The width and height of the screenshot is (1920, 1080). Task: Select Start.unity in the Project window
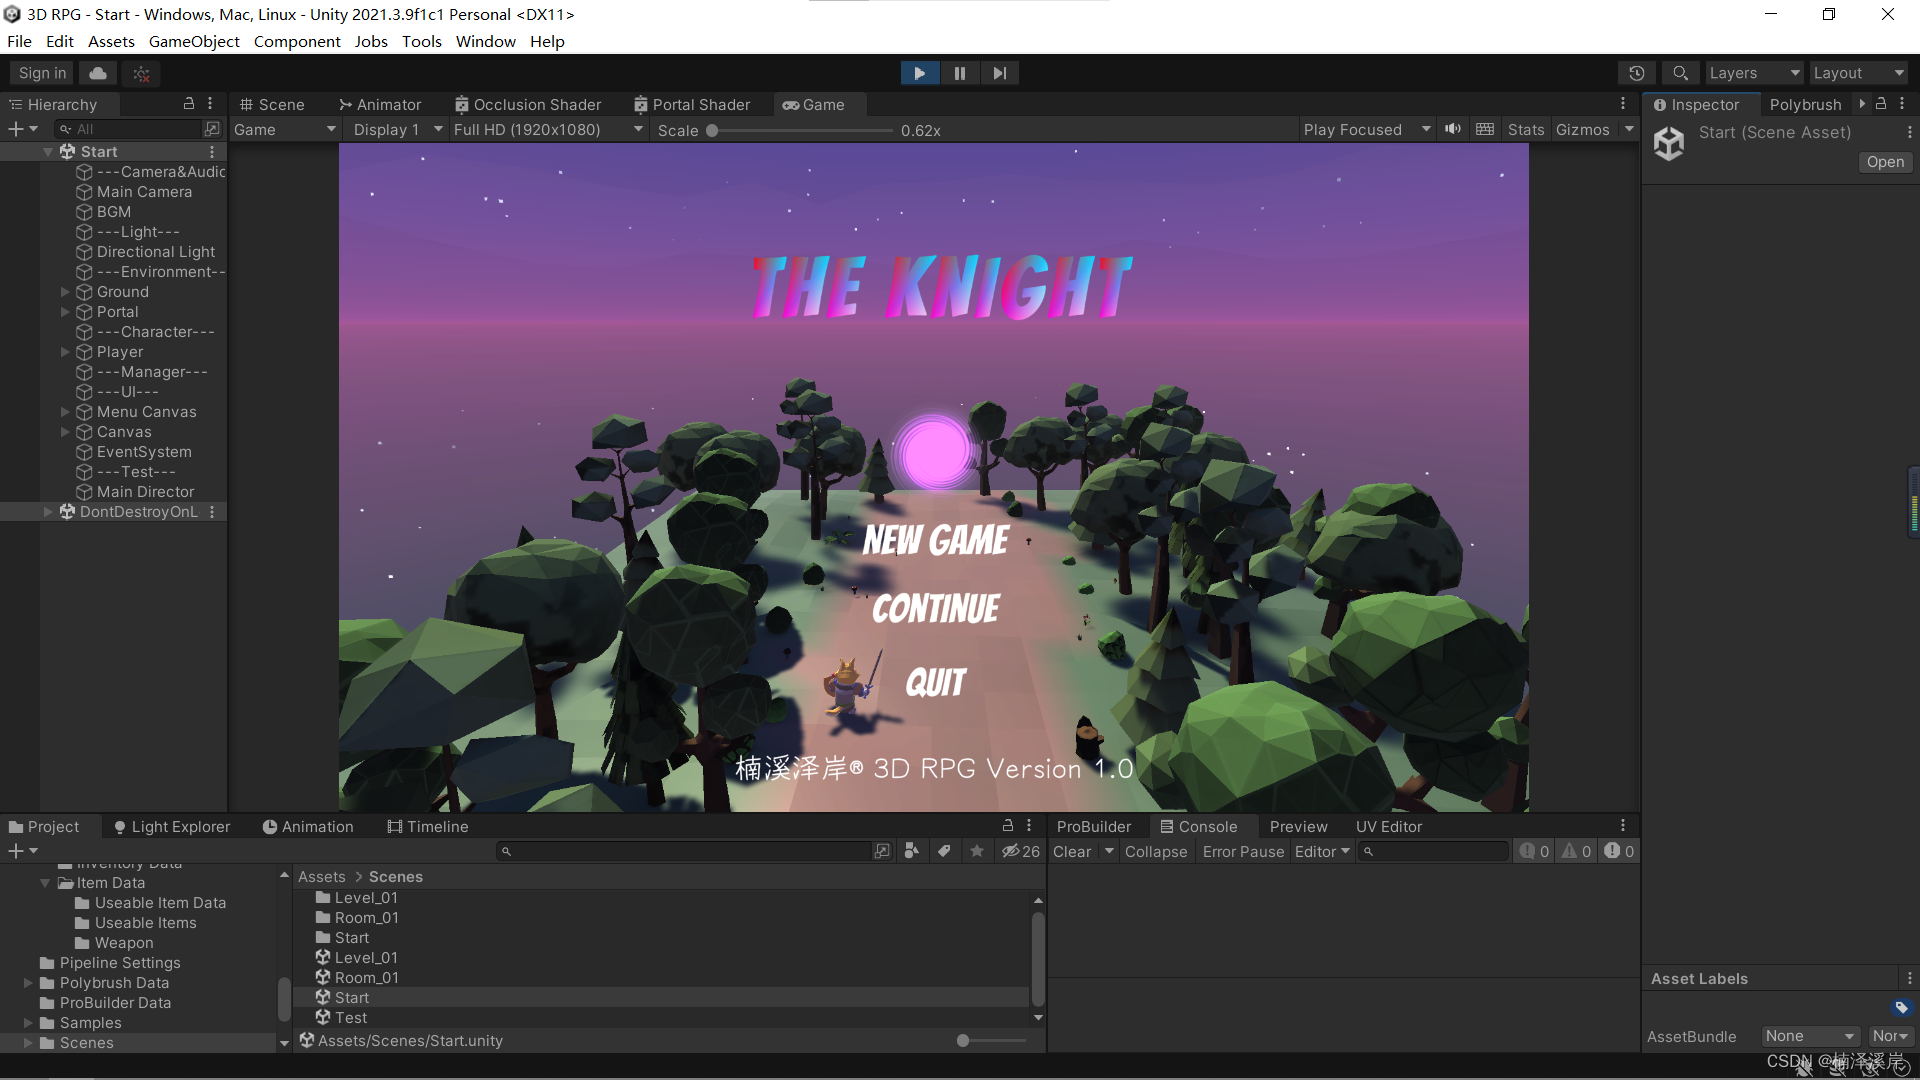[350, 996]
